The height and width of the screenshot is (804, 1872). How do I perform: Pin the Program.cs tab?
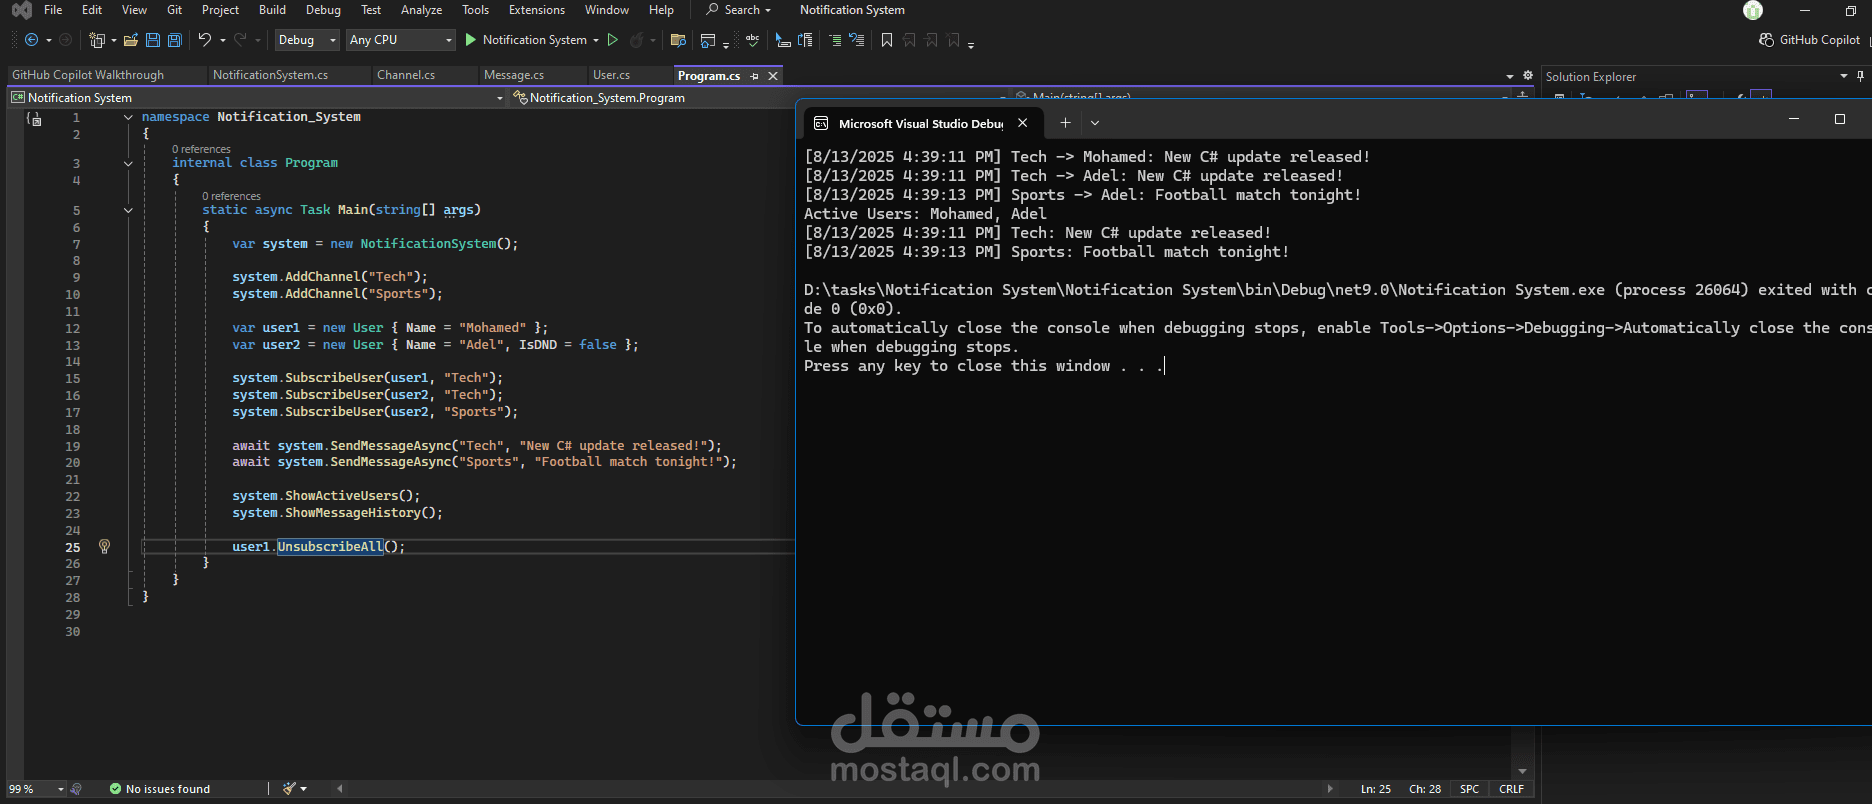pos(755,76)
